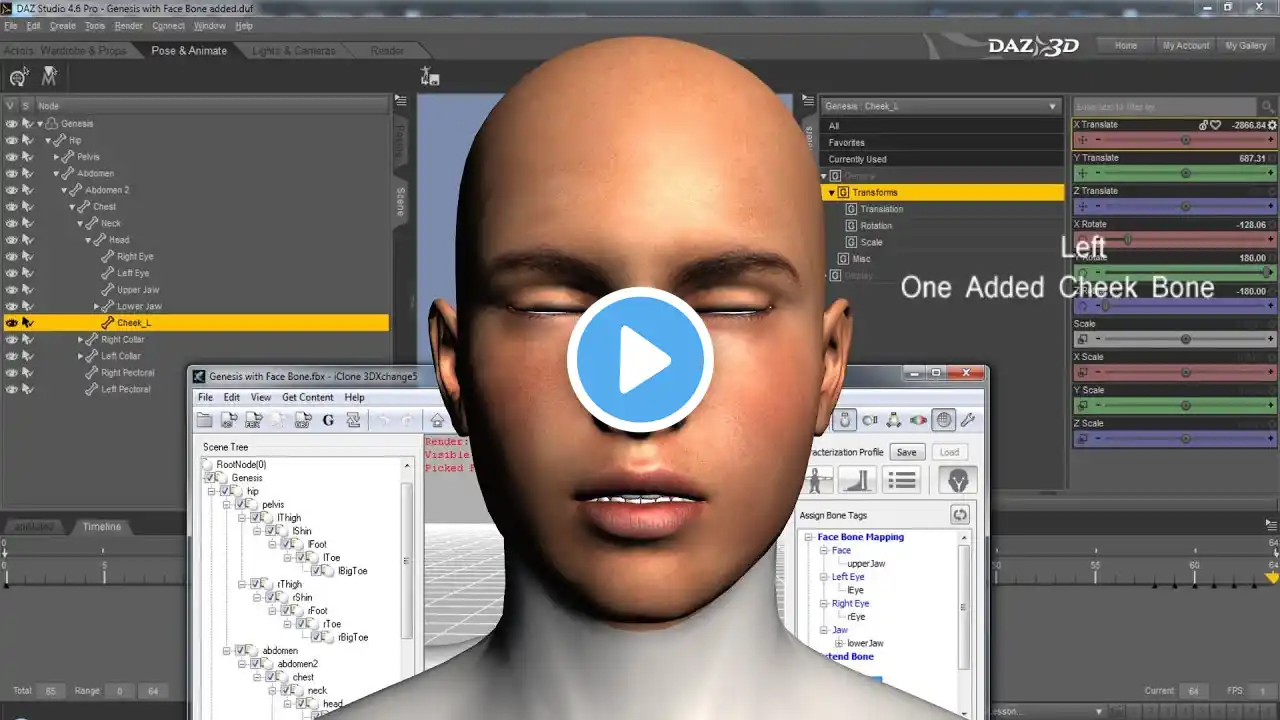Screen dimensions: 1280x720
Task: Click the T-pose figure icon in 3DXchange
Action: (x=816, y=481)
